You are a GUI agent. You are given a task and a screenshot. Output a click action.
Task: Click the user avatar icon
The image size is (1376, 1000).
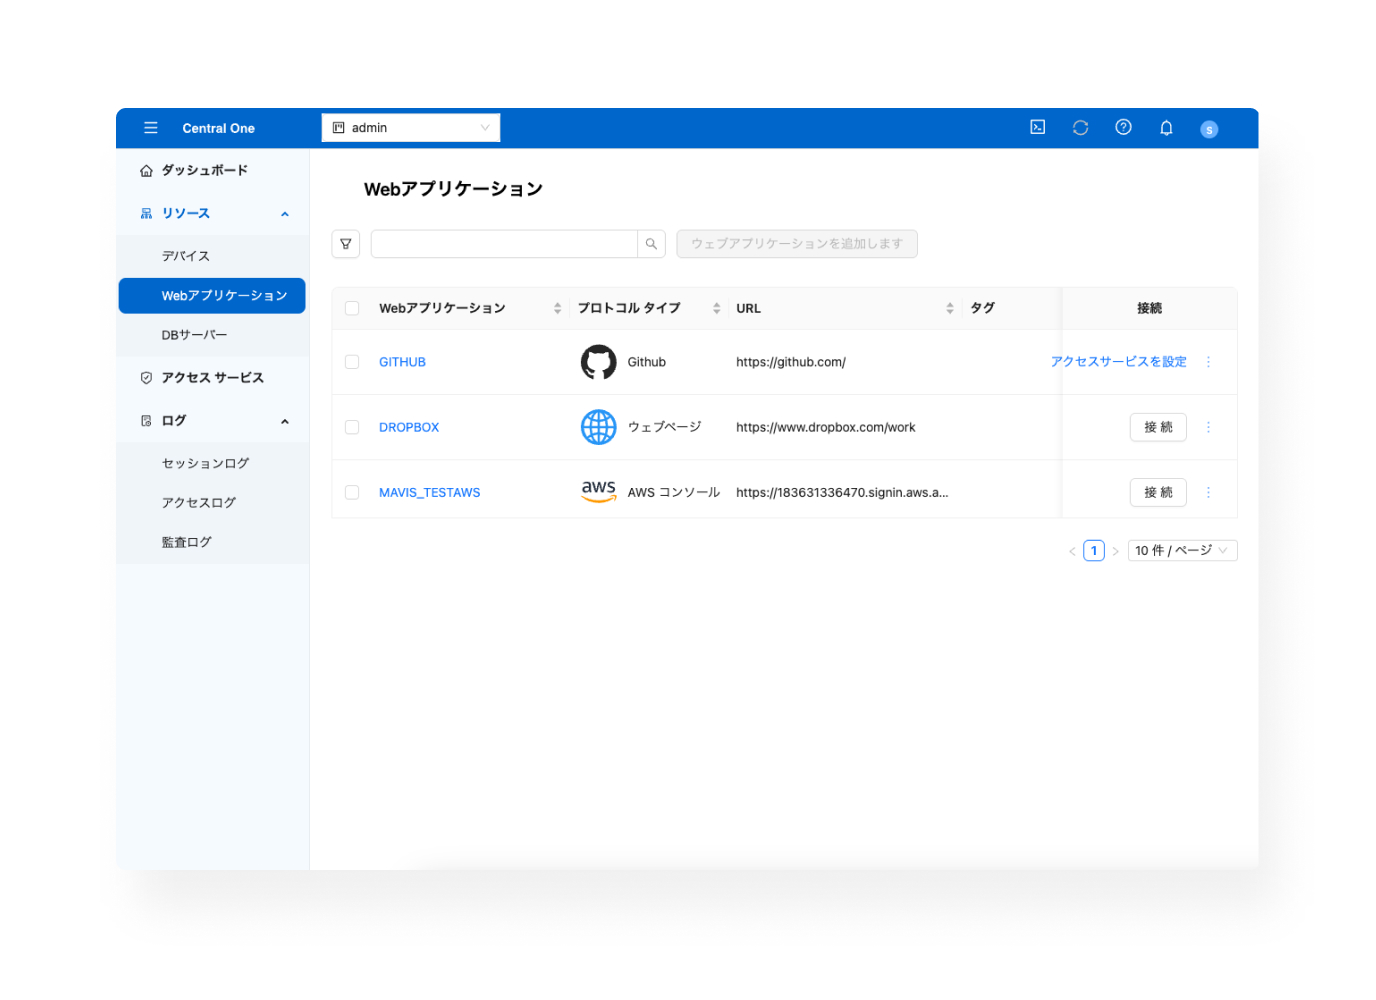[1209, 129]
